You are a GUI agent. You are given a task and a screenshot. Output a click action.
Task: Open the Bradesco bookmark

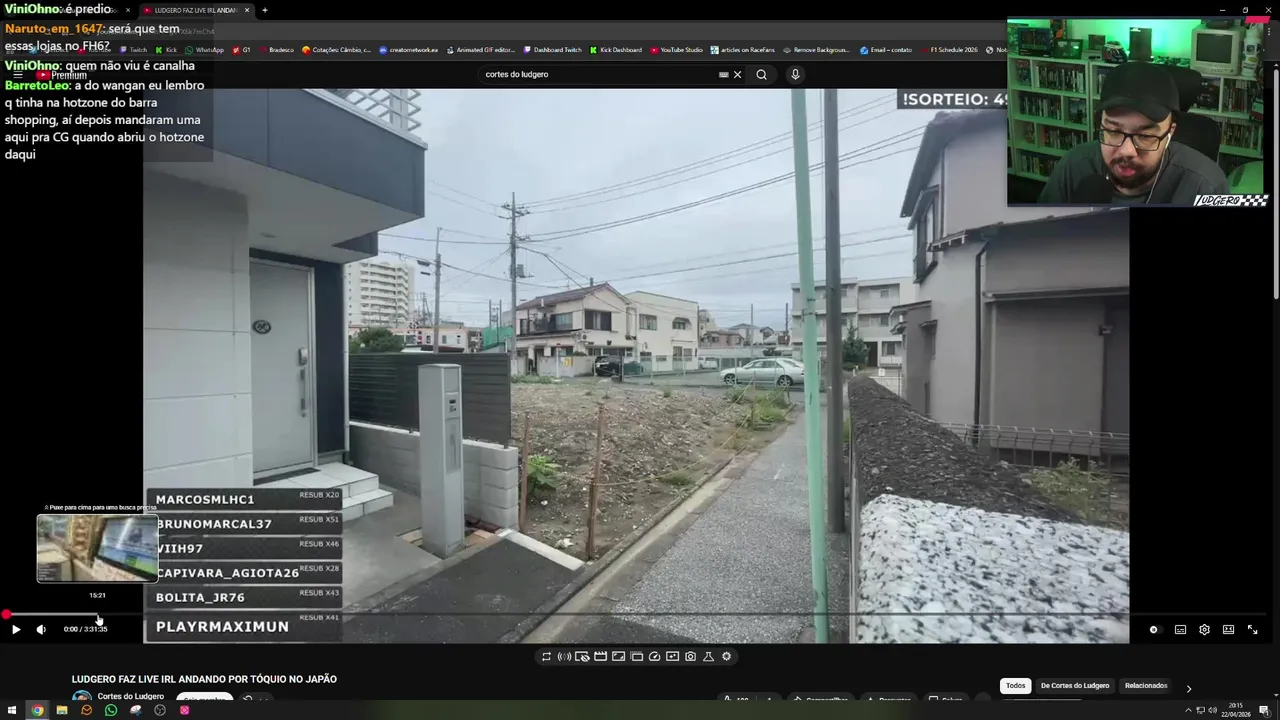coord(276,50)
